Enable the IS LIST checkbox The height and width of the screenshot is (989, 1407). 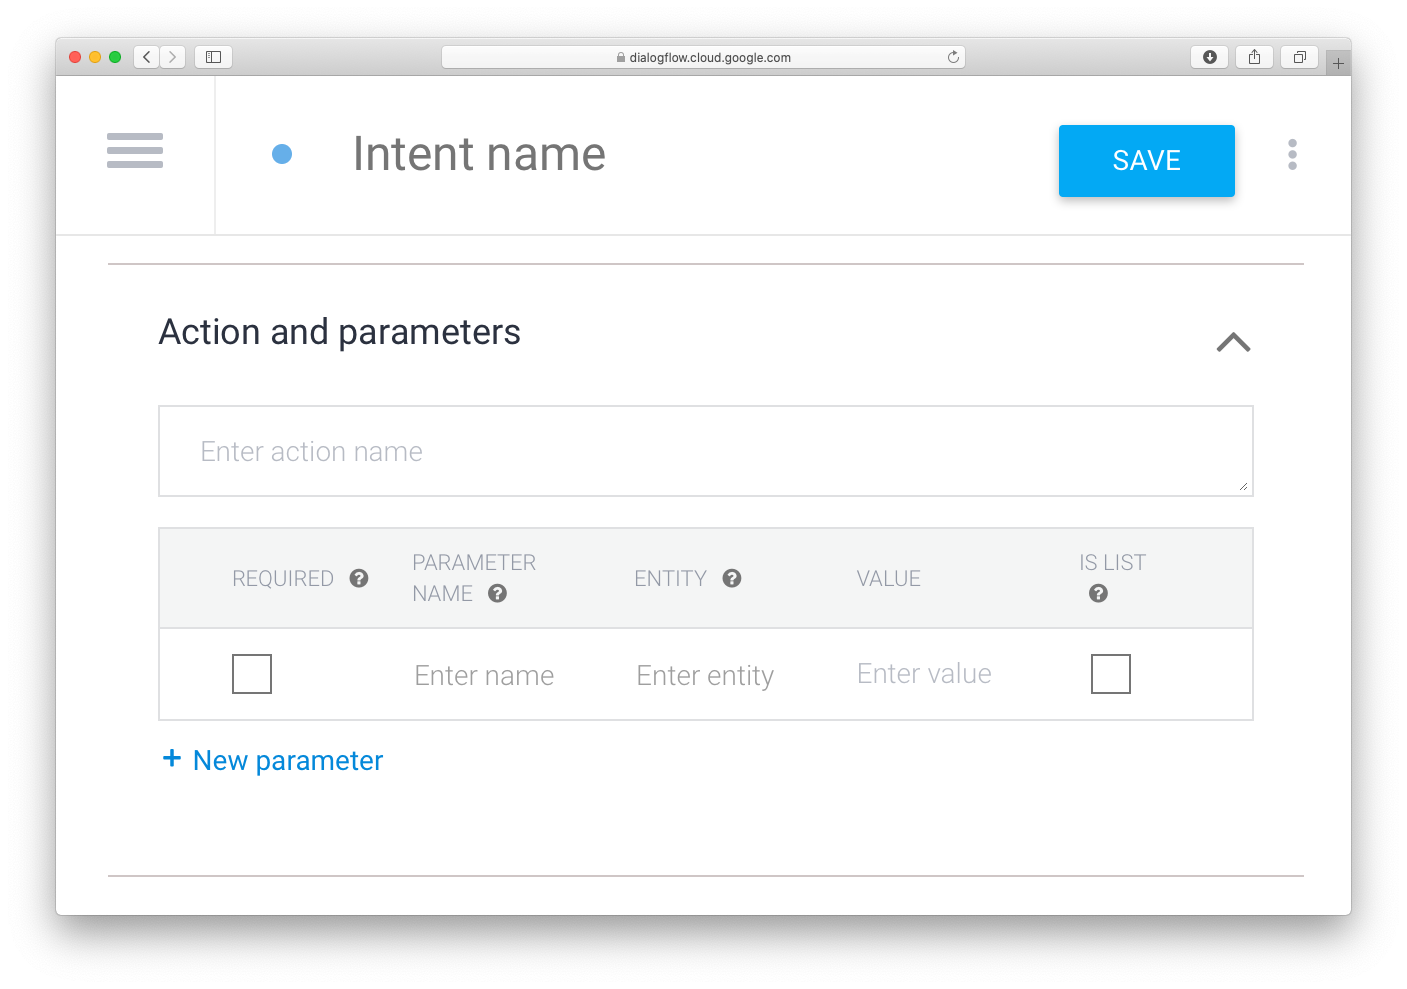point(1111,674)
